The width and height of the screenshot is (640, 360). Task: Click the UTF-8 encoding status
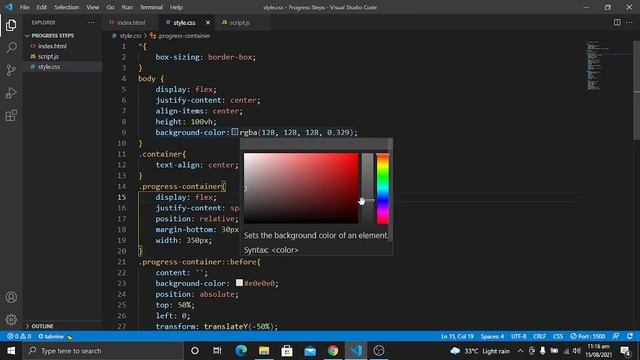[x=518, y=336]
